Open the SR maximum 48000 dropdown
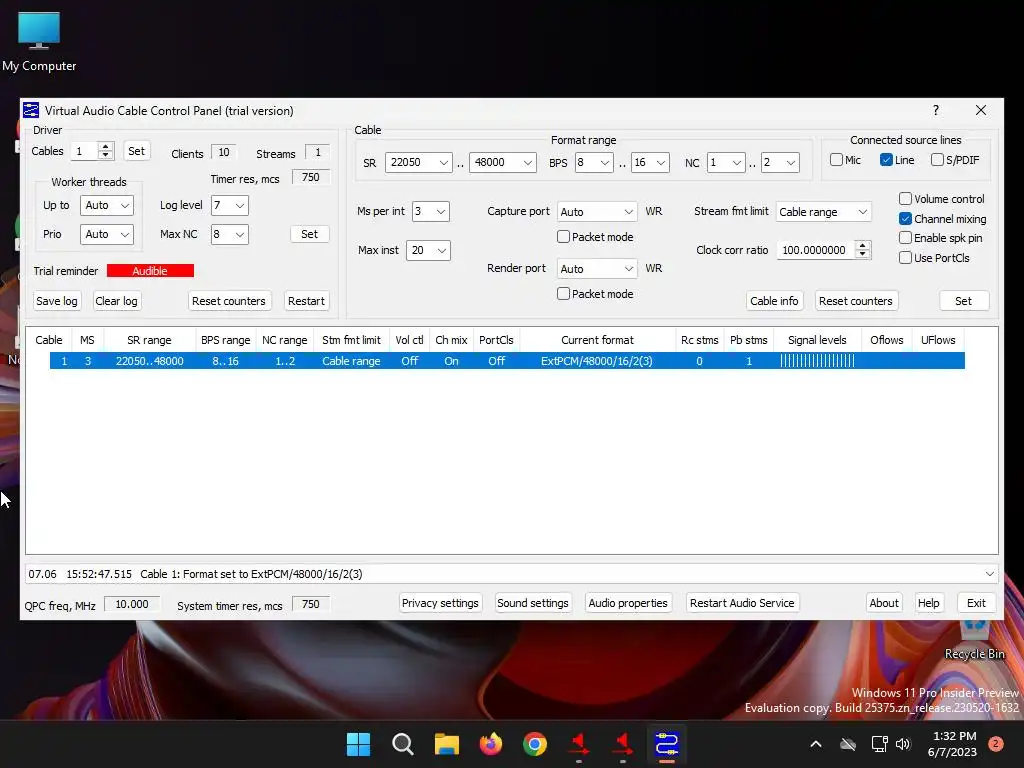 pos(502,162)
